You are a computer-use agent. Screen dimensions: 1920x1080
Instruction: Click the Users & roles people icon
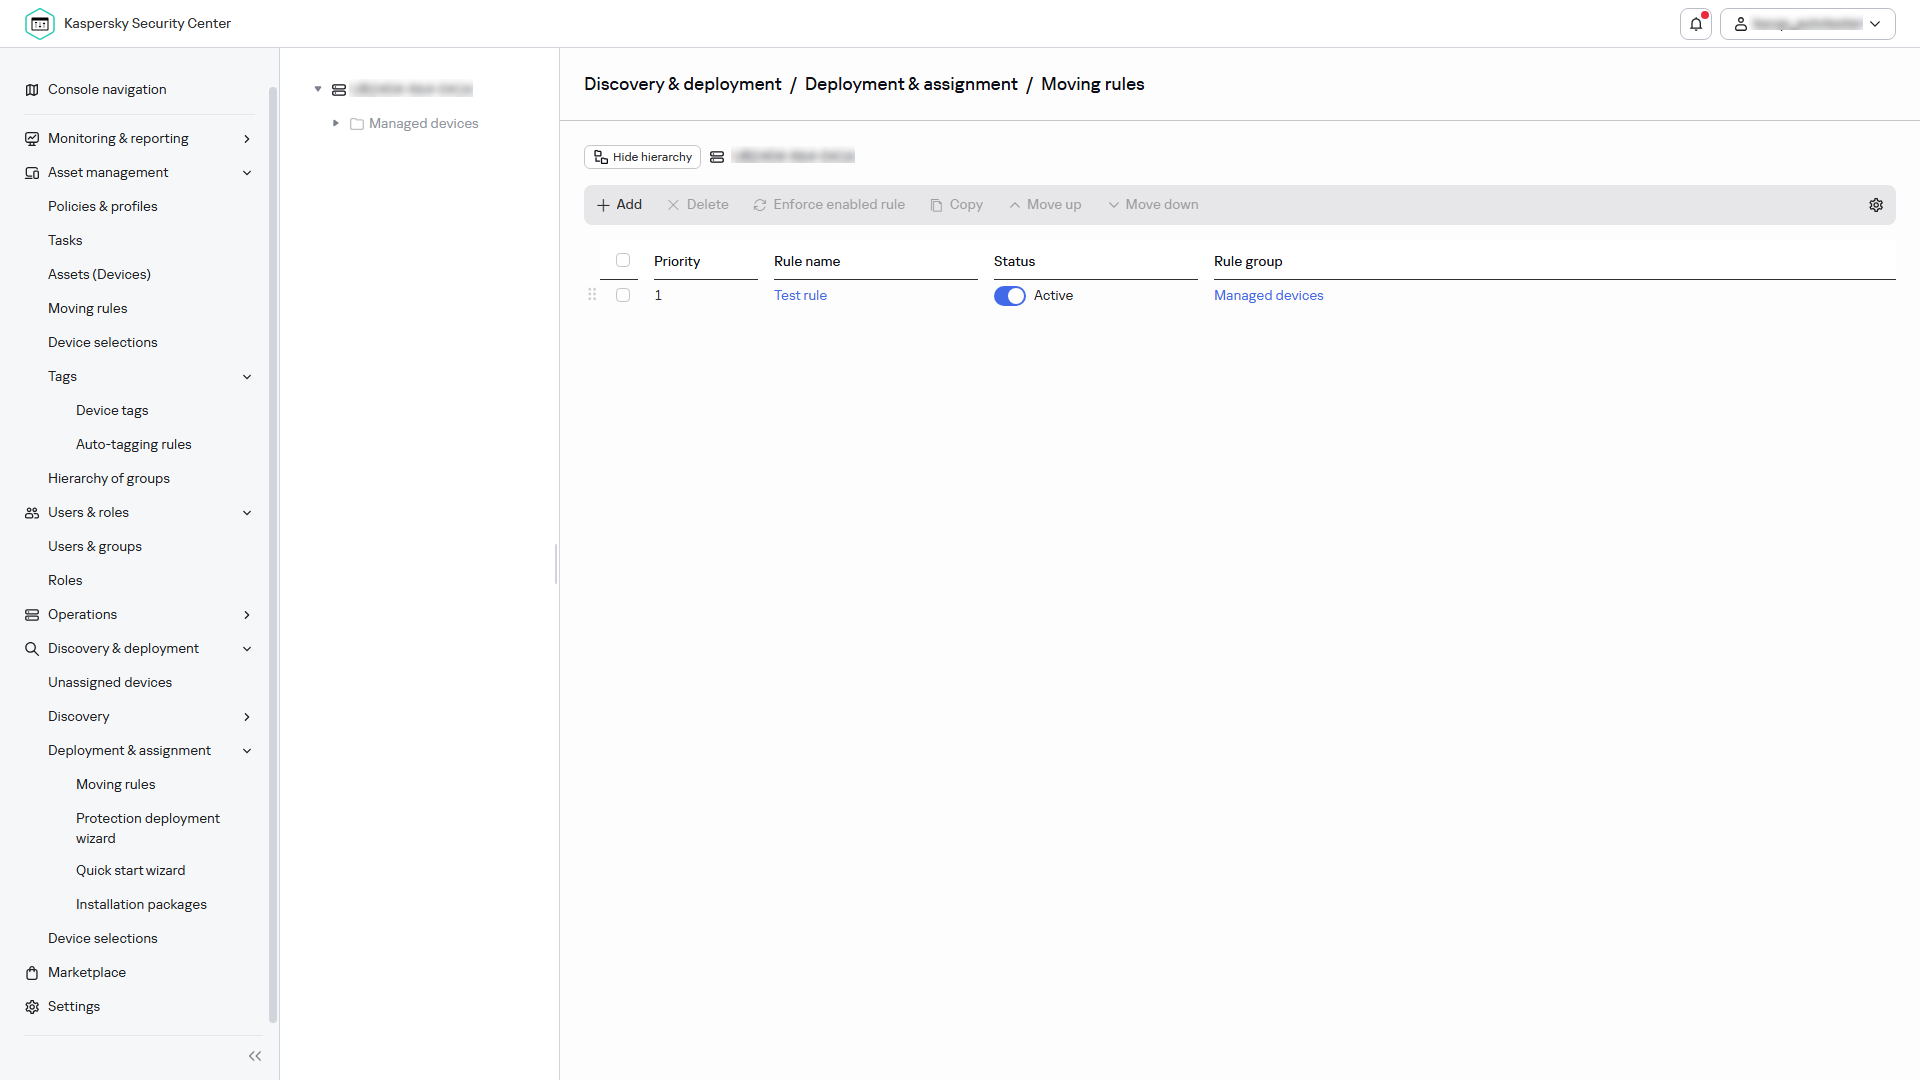click(x=32, y=513)
